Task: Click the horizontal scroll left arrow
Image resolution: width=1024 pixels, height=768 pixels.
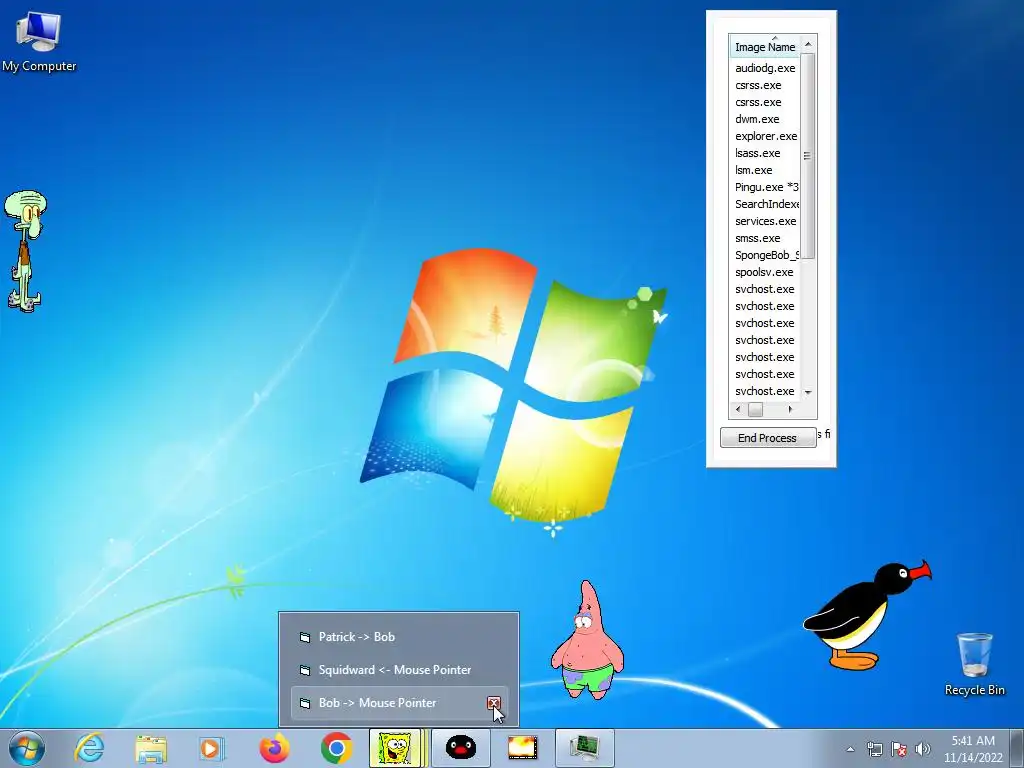Action: tap(738, 409)
